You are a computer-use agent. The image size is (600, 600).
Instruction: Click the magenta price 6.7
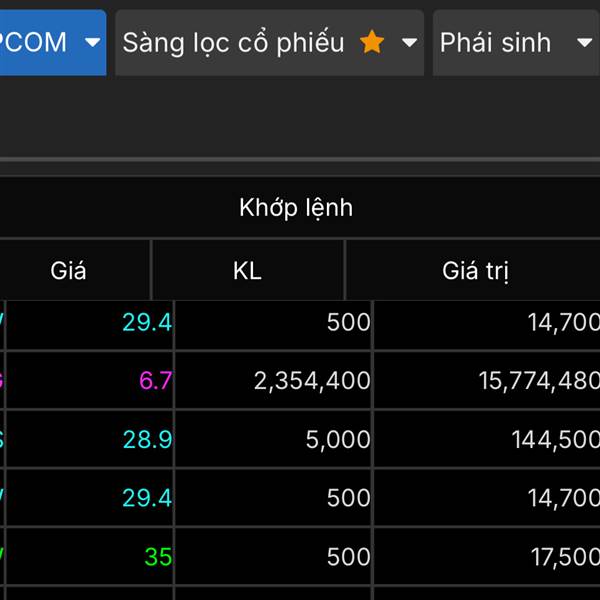(x=156, y=380)
